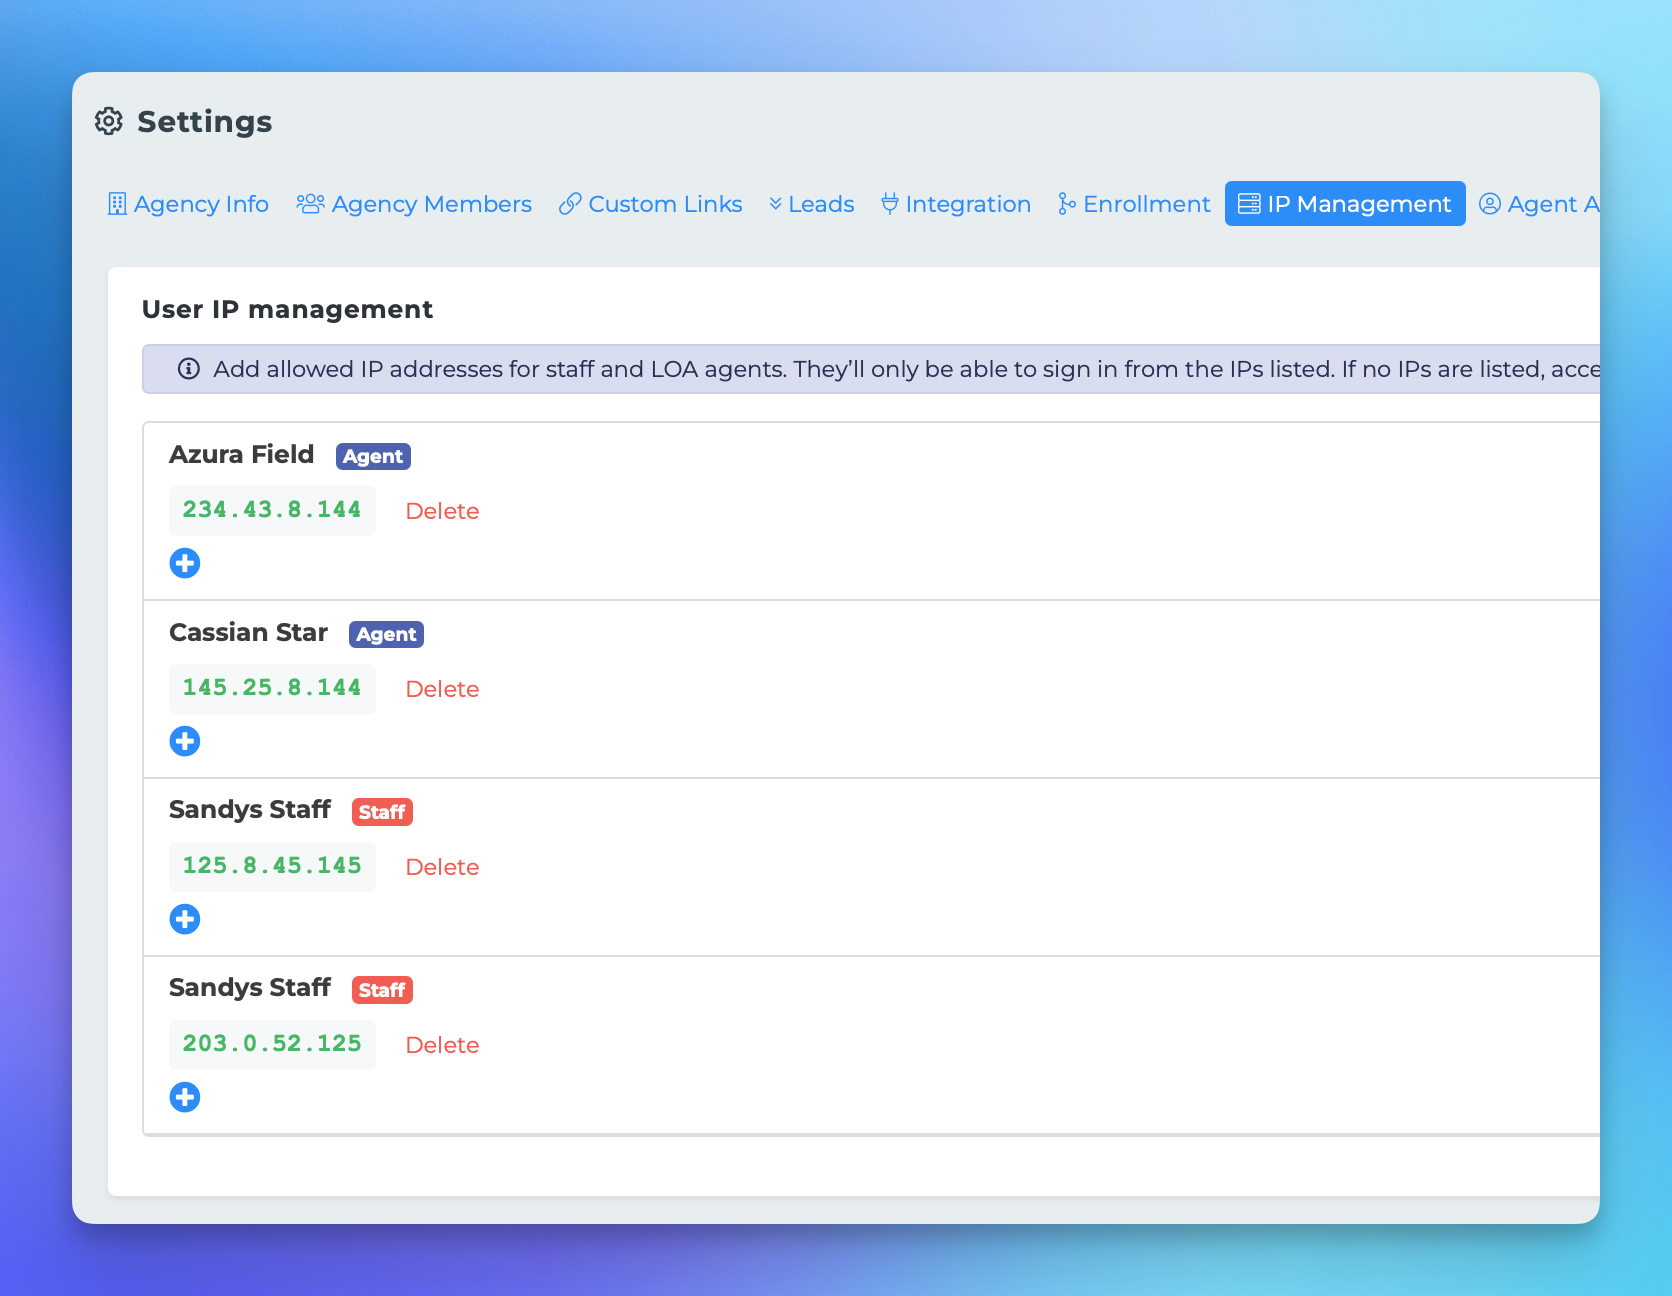Select the Integration tab
Viewport: 1672px width, 1296px height.
956,204
